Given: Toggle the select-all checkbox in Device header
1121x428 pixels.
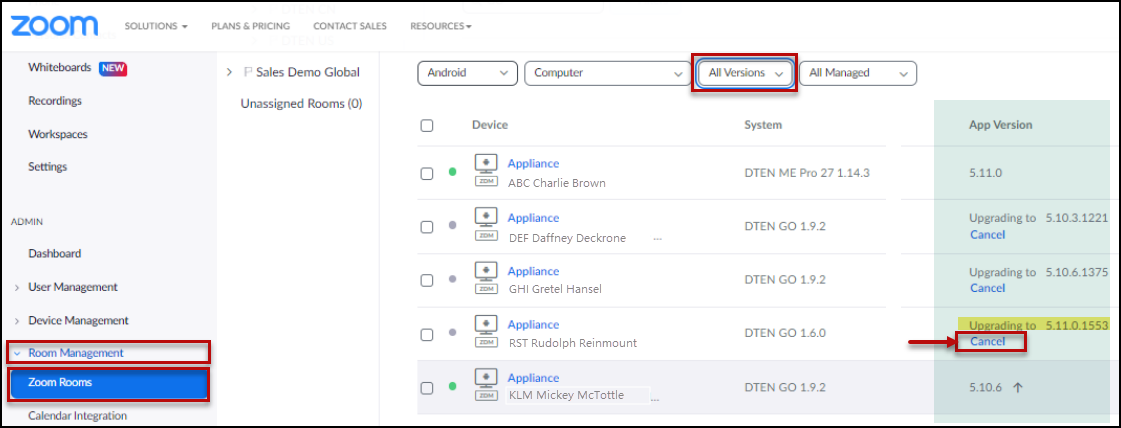Looking at the screenshot, I should point(427,126).
